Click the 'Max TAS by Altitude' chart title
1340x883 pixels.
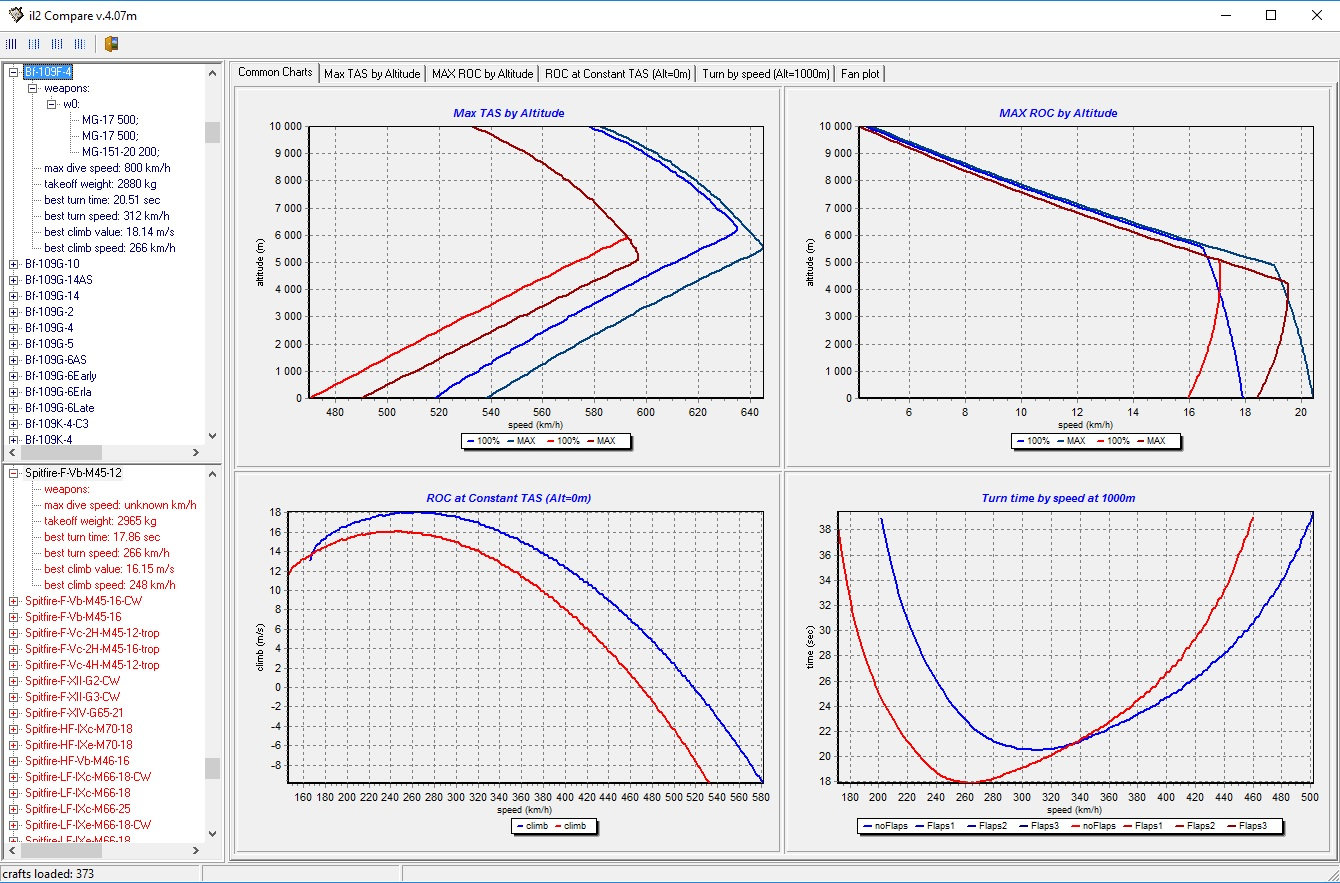(x=509, y=113)
